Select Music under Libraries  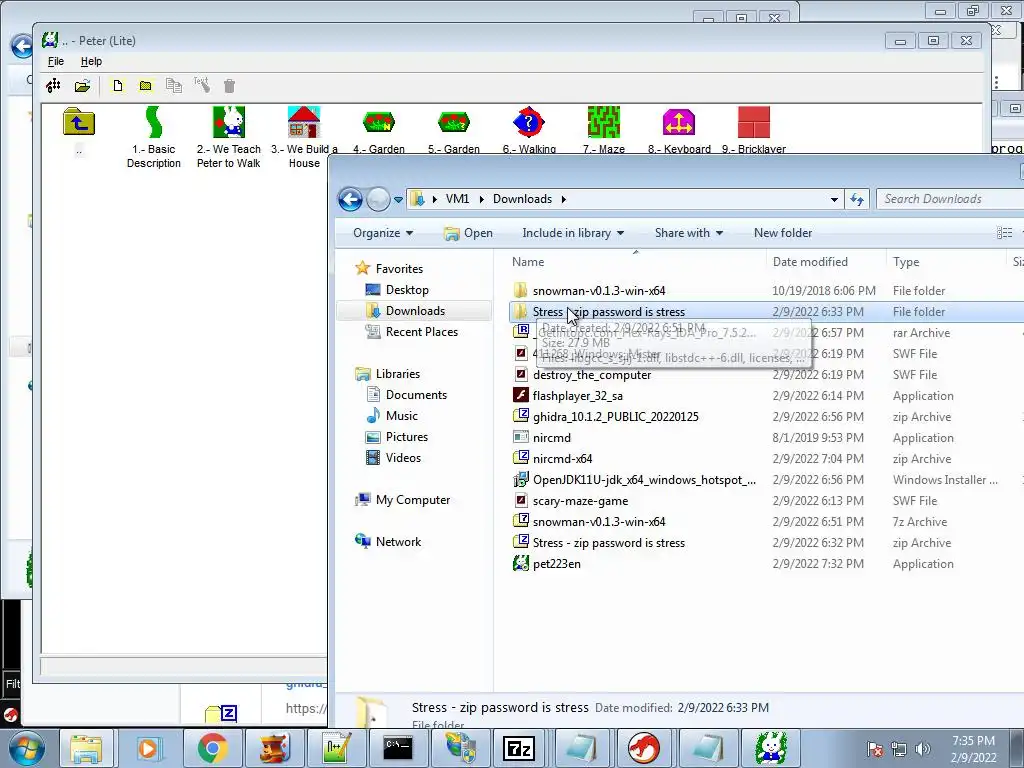click(x=402, y=416)
